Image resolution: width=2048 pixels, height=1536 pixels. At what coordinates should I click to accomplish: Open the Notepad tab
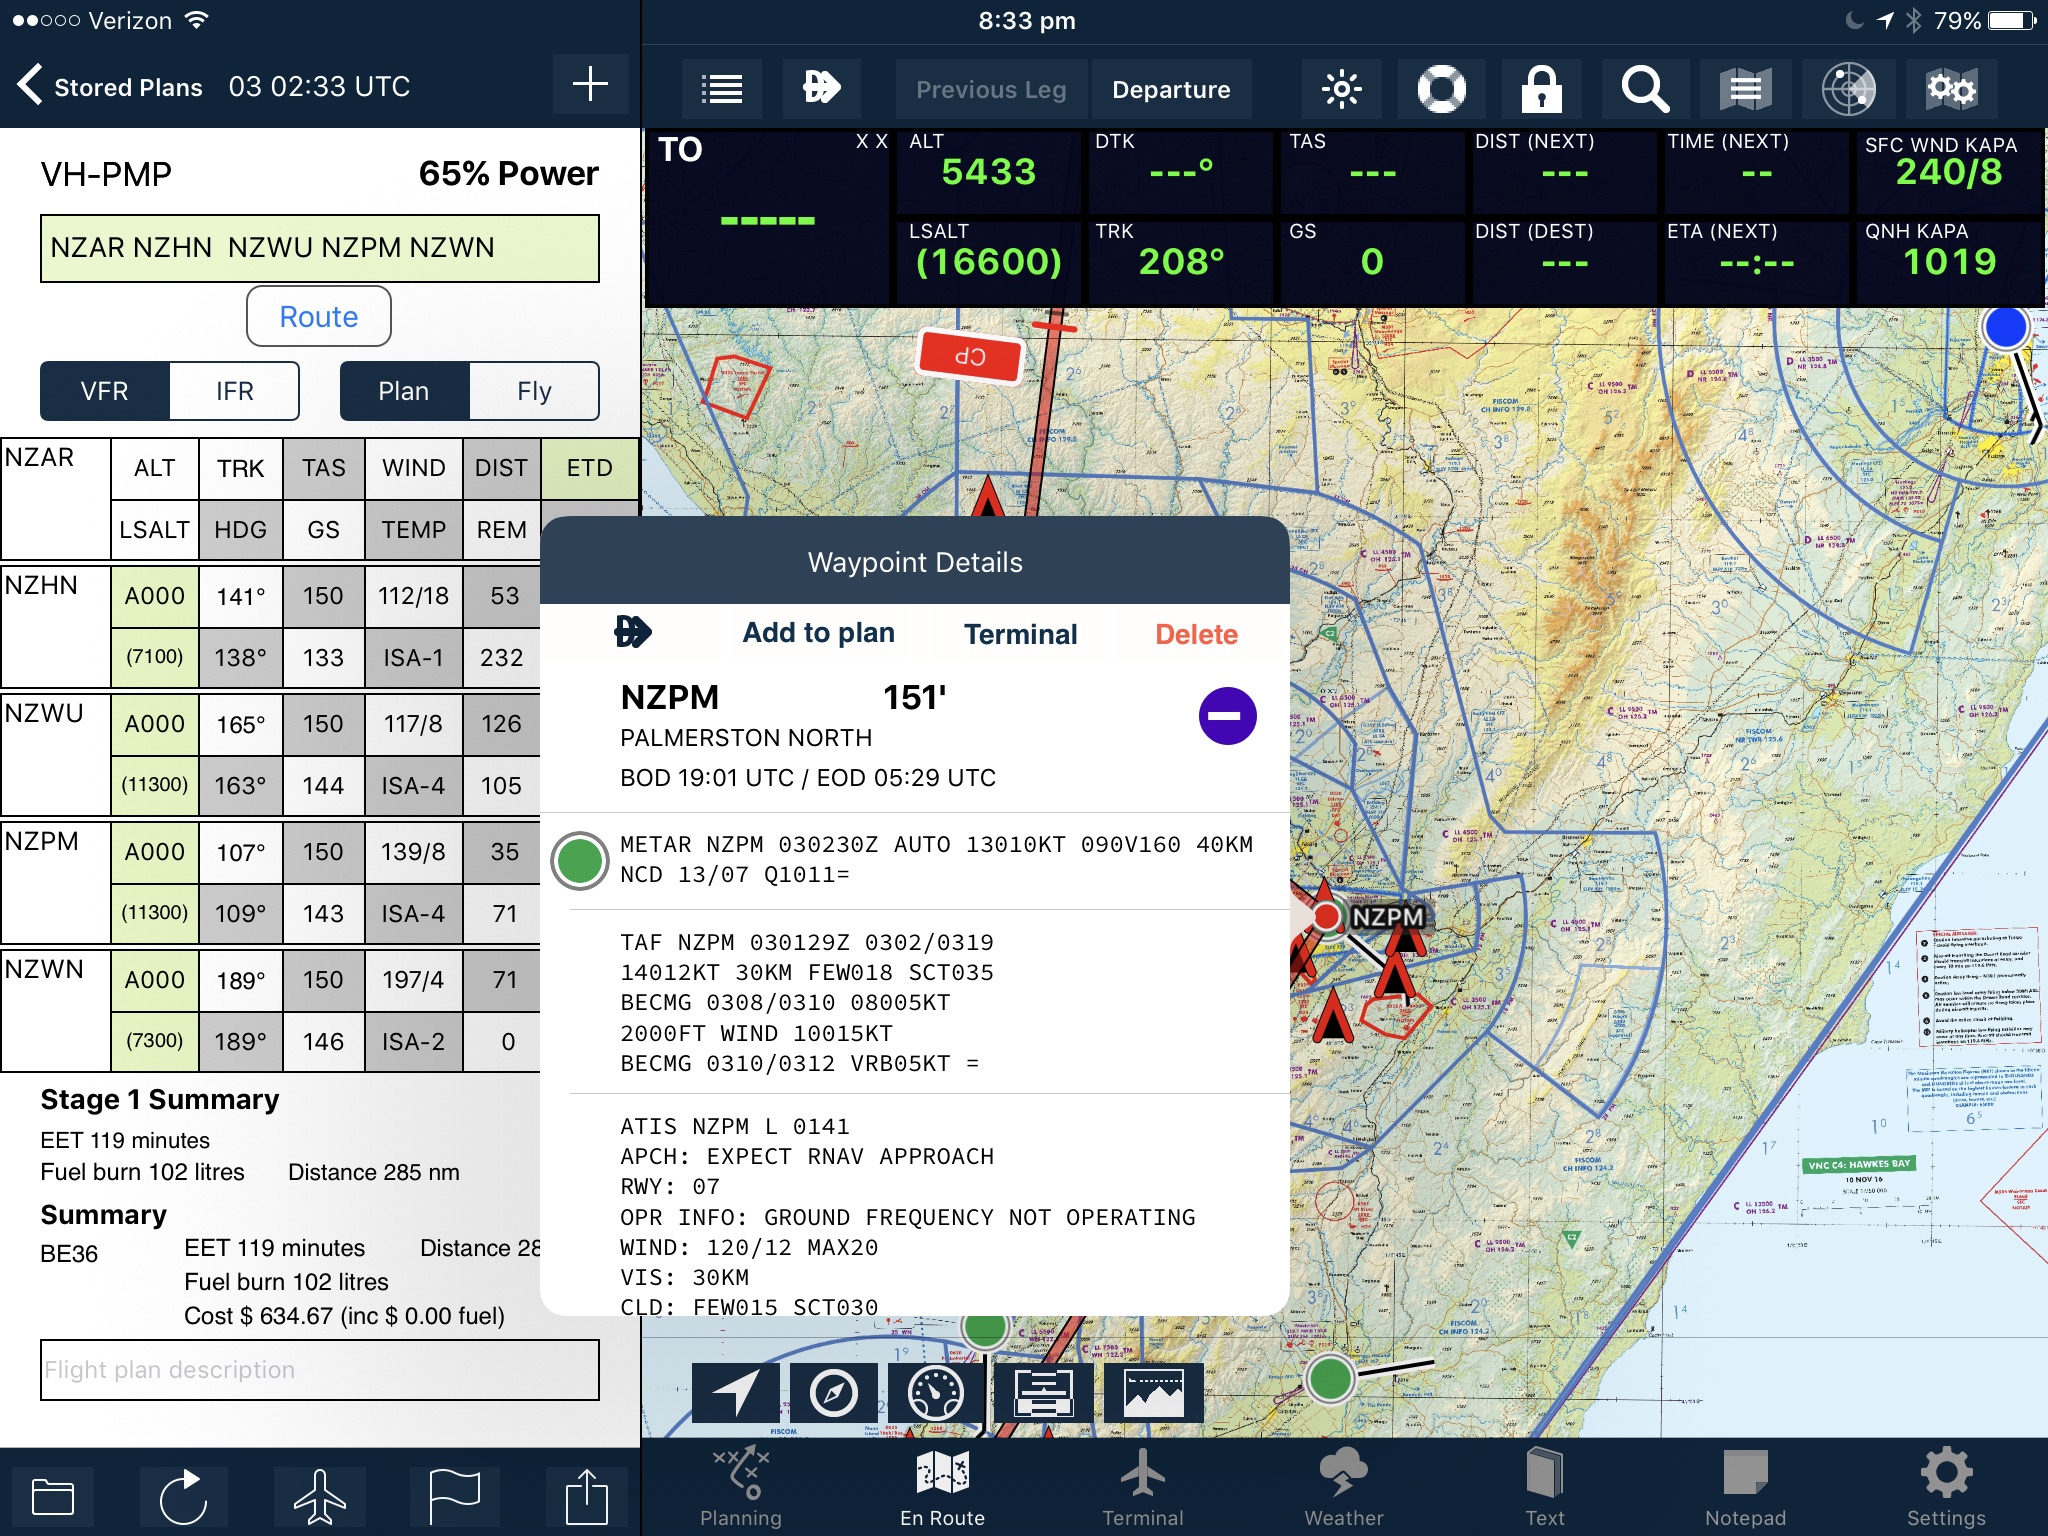(x=1746, y=1488)
